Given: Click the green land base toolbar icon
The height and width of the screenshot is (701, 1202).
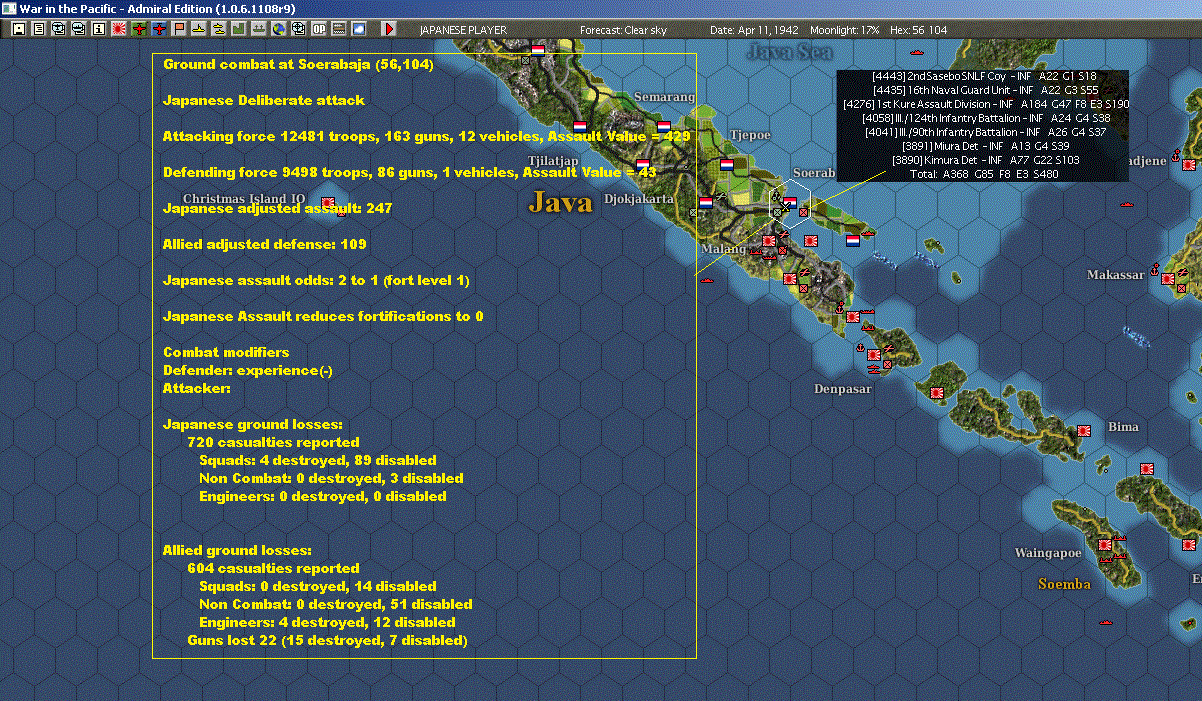Looking at the screenshot, I should (239, 29).
